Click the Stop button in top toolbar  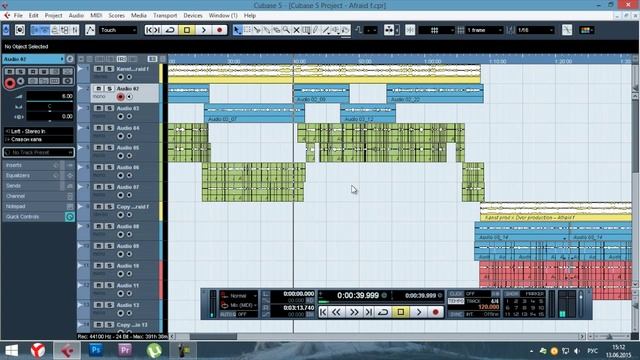point(187,30)
